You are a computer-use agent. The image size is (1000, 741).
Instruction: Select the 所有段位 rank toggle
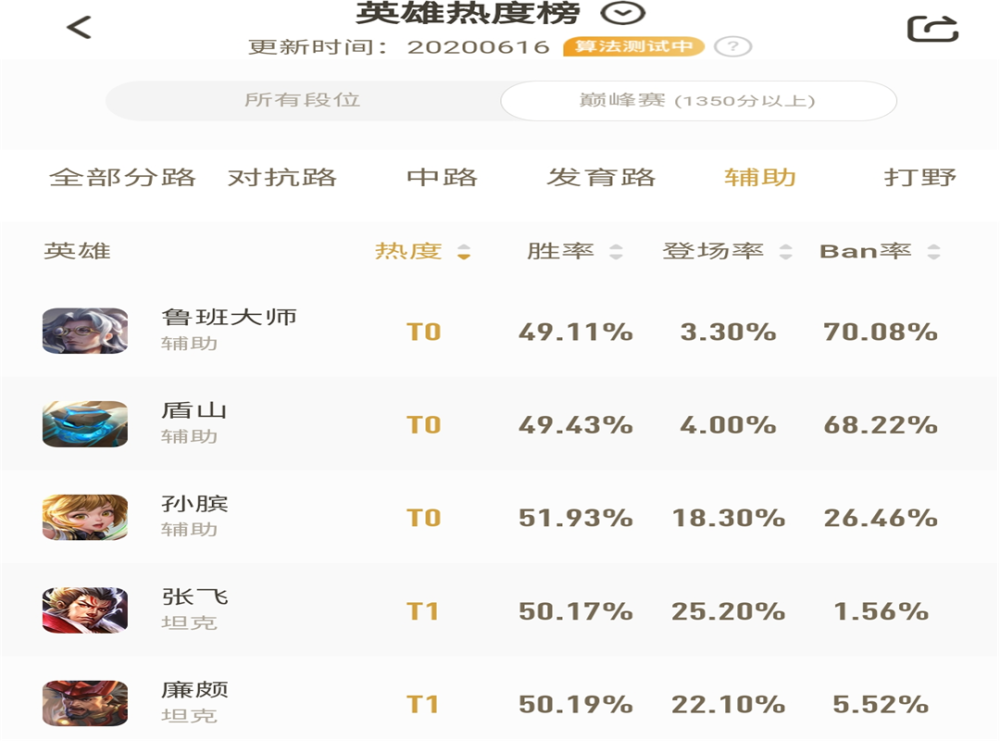tap(302, 100)
